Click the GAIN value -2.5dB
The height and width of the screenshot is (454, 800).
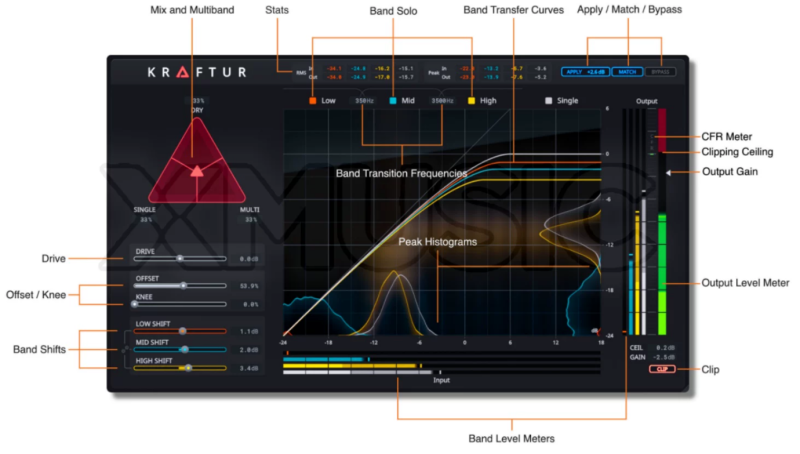[664, 357]
